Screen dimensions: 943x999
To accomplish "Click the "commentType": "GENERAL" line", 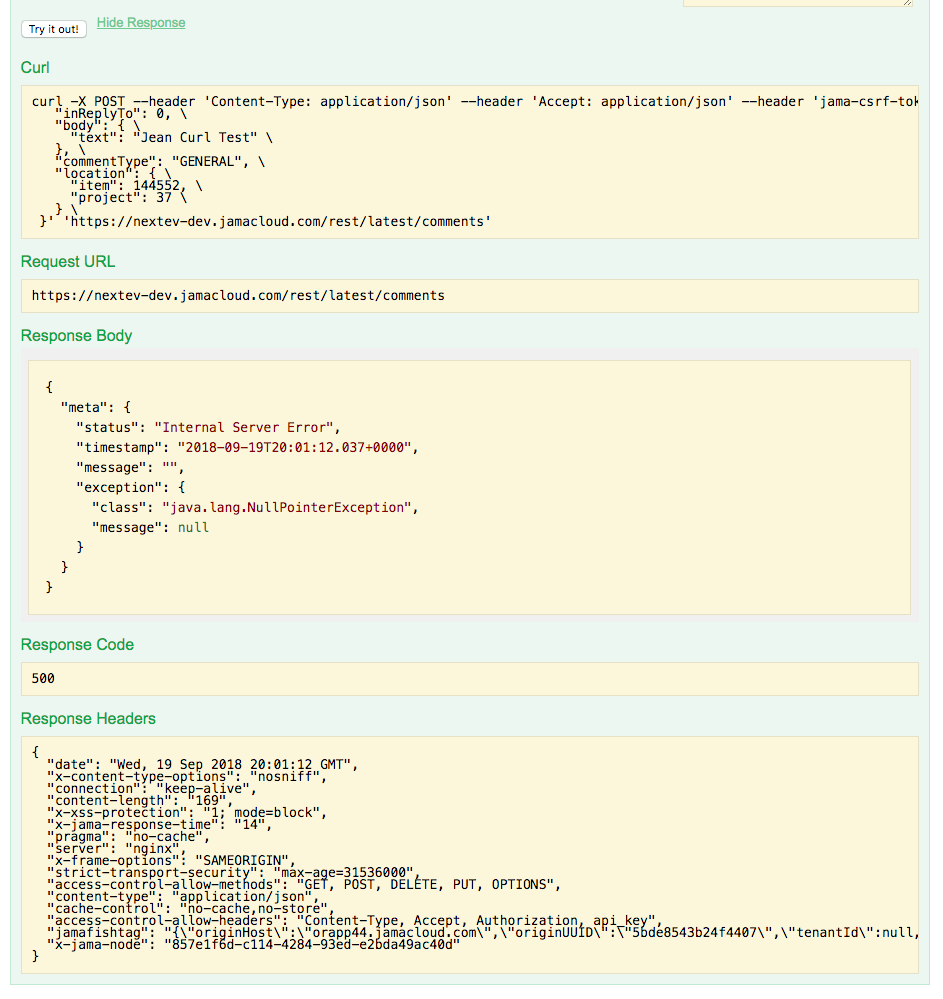I will coord(160,162).
